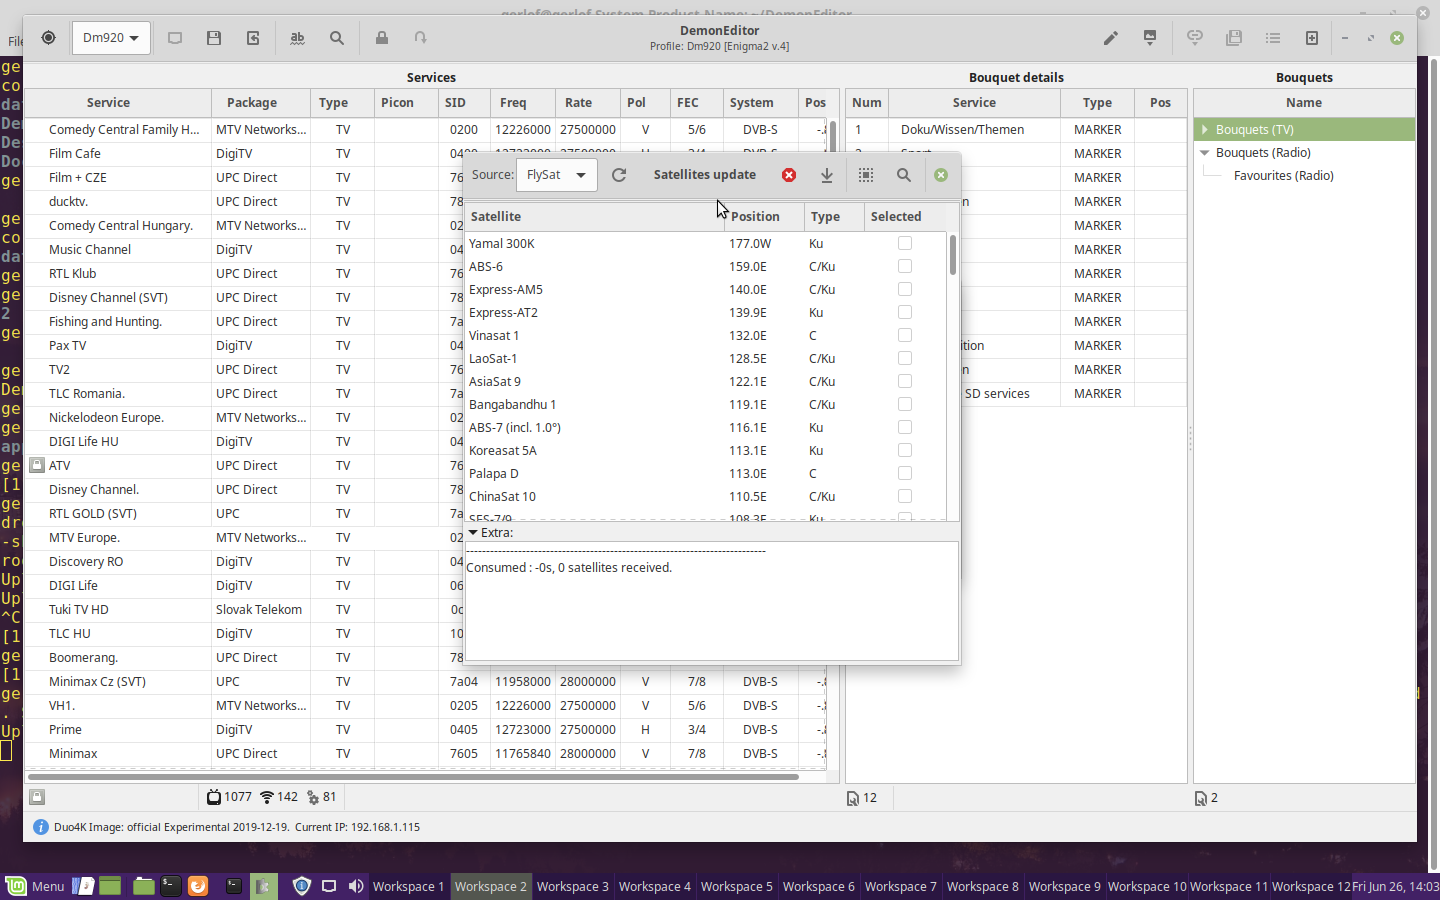
Task: Check the Bangabandhu 1 selected box
Action: coord(905,404)
